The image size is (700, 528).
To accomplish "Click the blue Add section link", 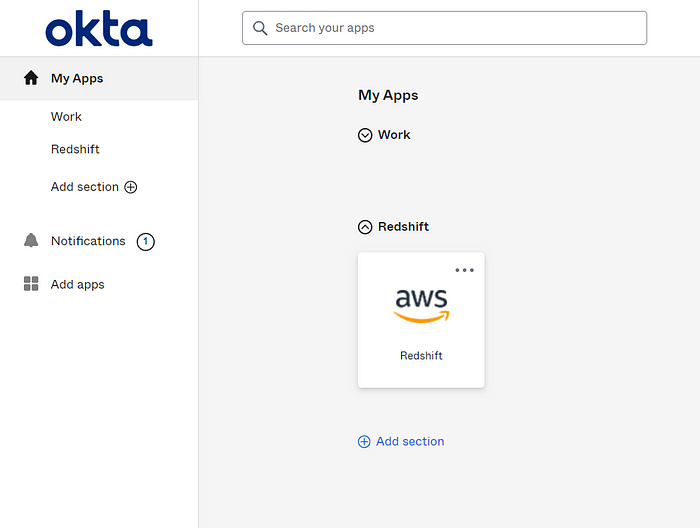I will pyautogui.click(x=410, y=441).
